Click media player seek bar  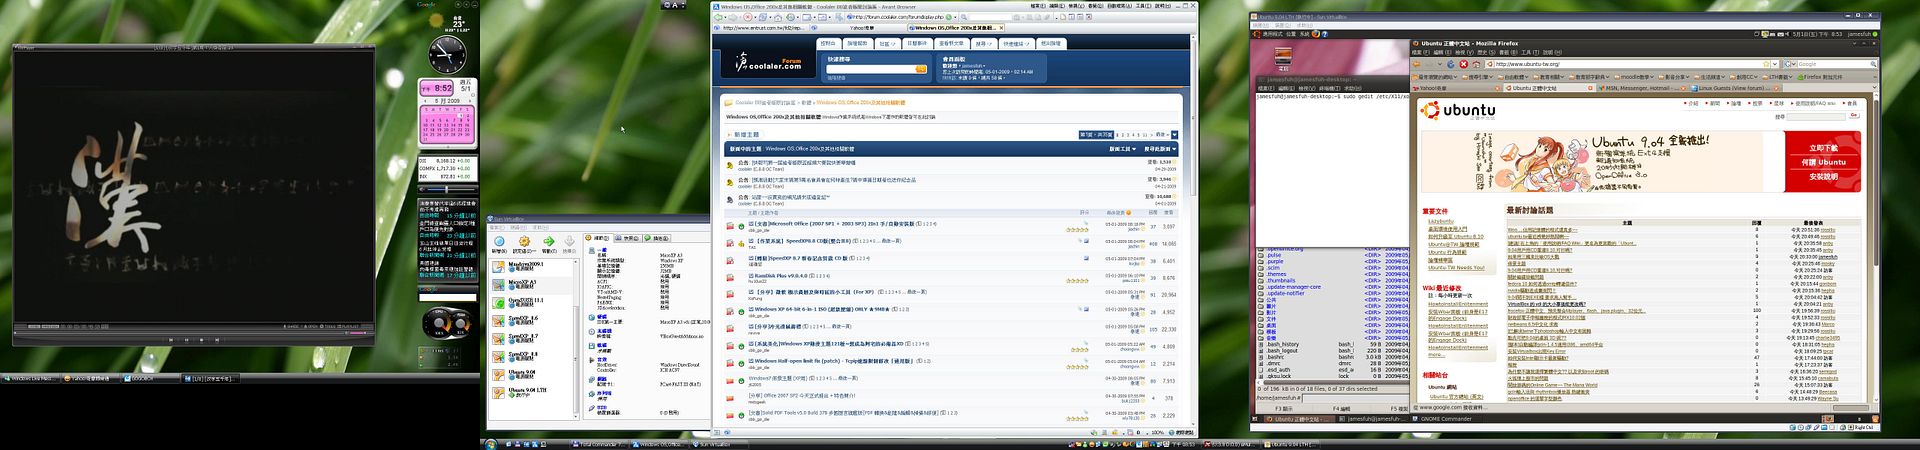tap(179, 333)
